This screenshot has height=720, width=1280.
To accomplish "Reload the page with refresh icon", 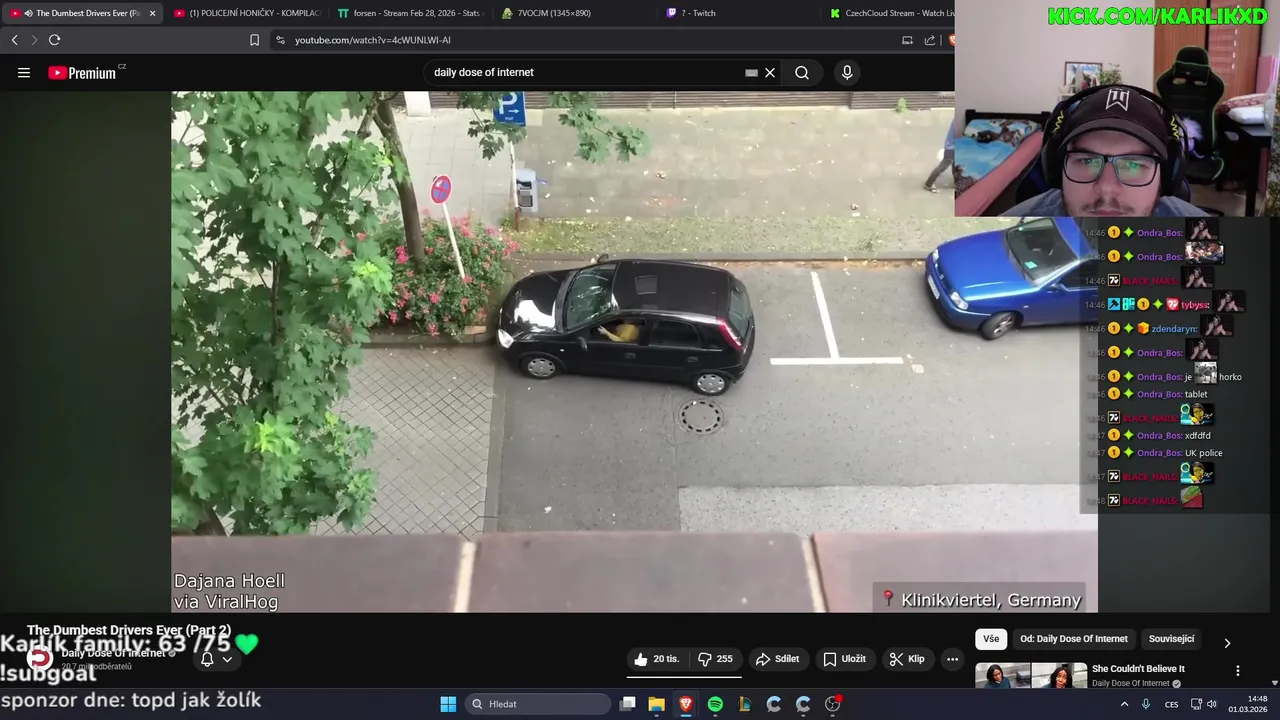I will [54, 40].
